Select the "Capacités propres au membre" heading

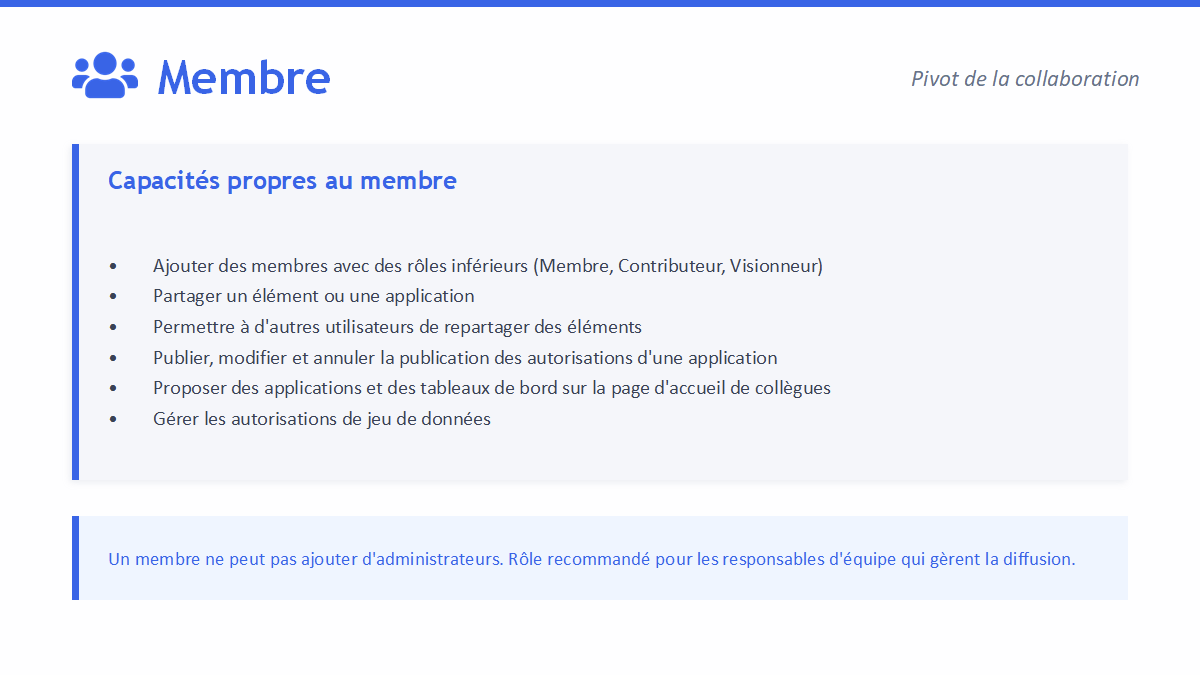pyautogui.click(x=282, y=181)
